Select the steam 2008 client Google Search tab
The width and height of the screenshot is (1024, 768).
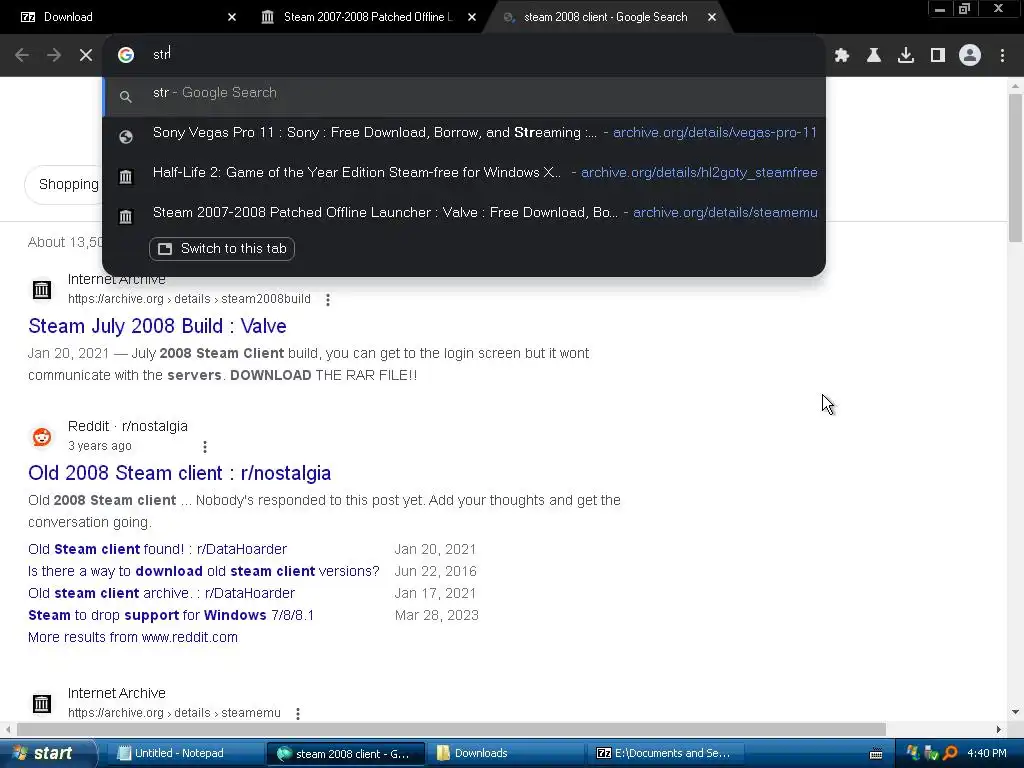(605, 17)
